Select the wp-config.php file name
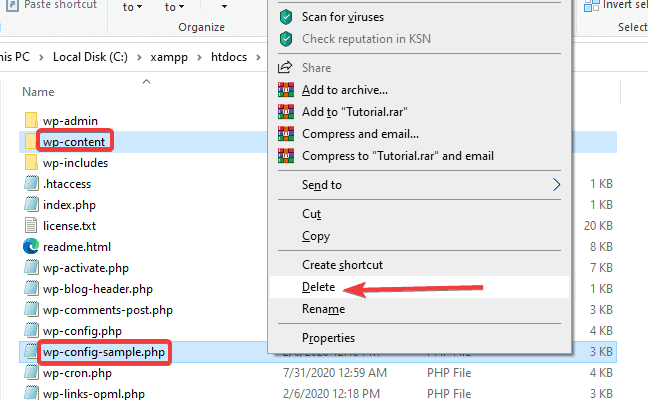Image resolution: width=648 pixels, height=400 pixels. coord(82,331)
